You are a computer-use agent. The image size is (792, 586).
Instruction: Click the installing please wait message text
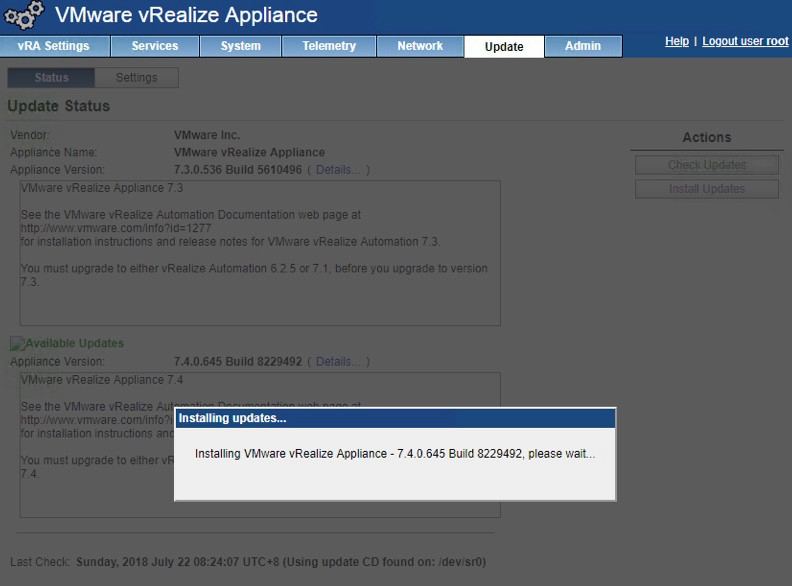coord(395,454)
